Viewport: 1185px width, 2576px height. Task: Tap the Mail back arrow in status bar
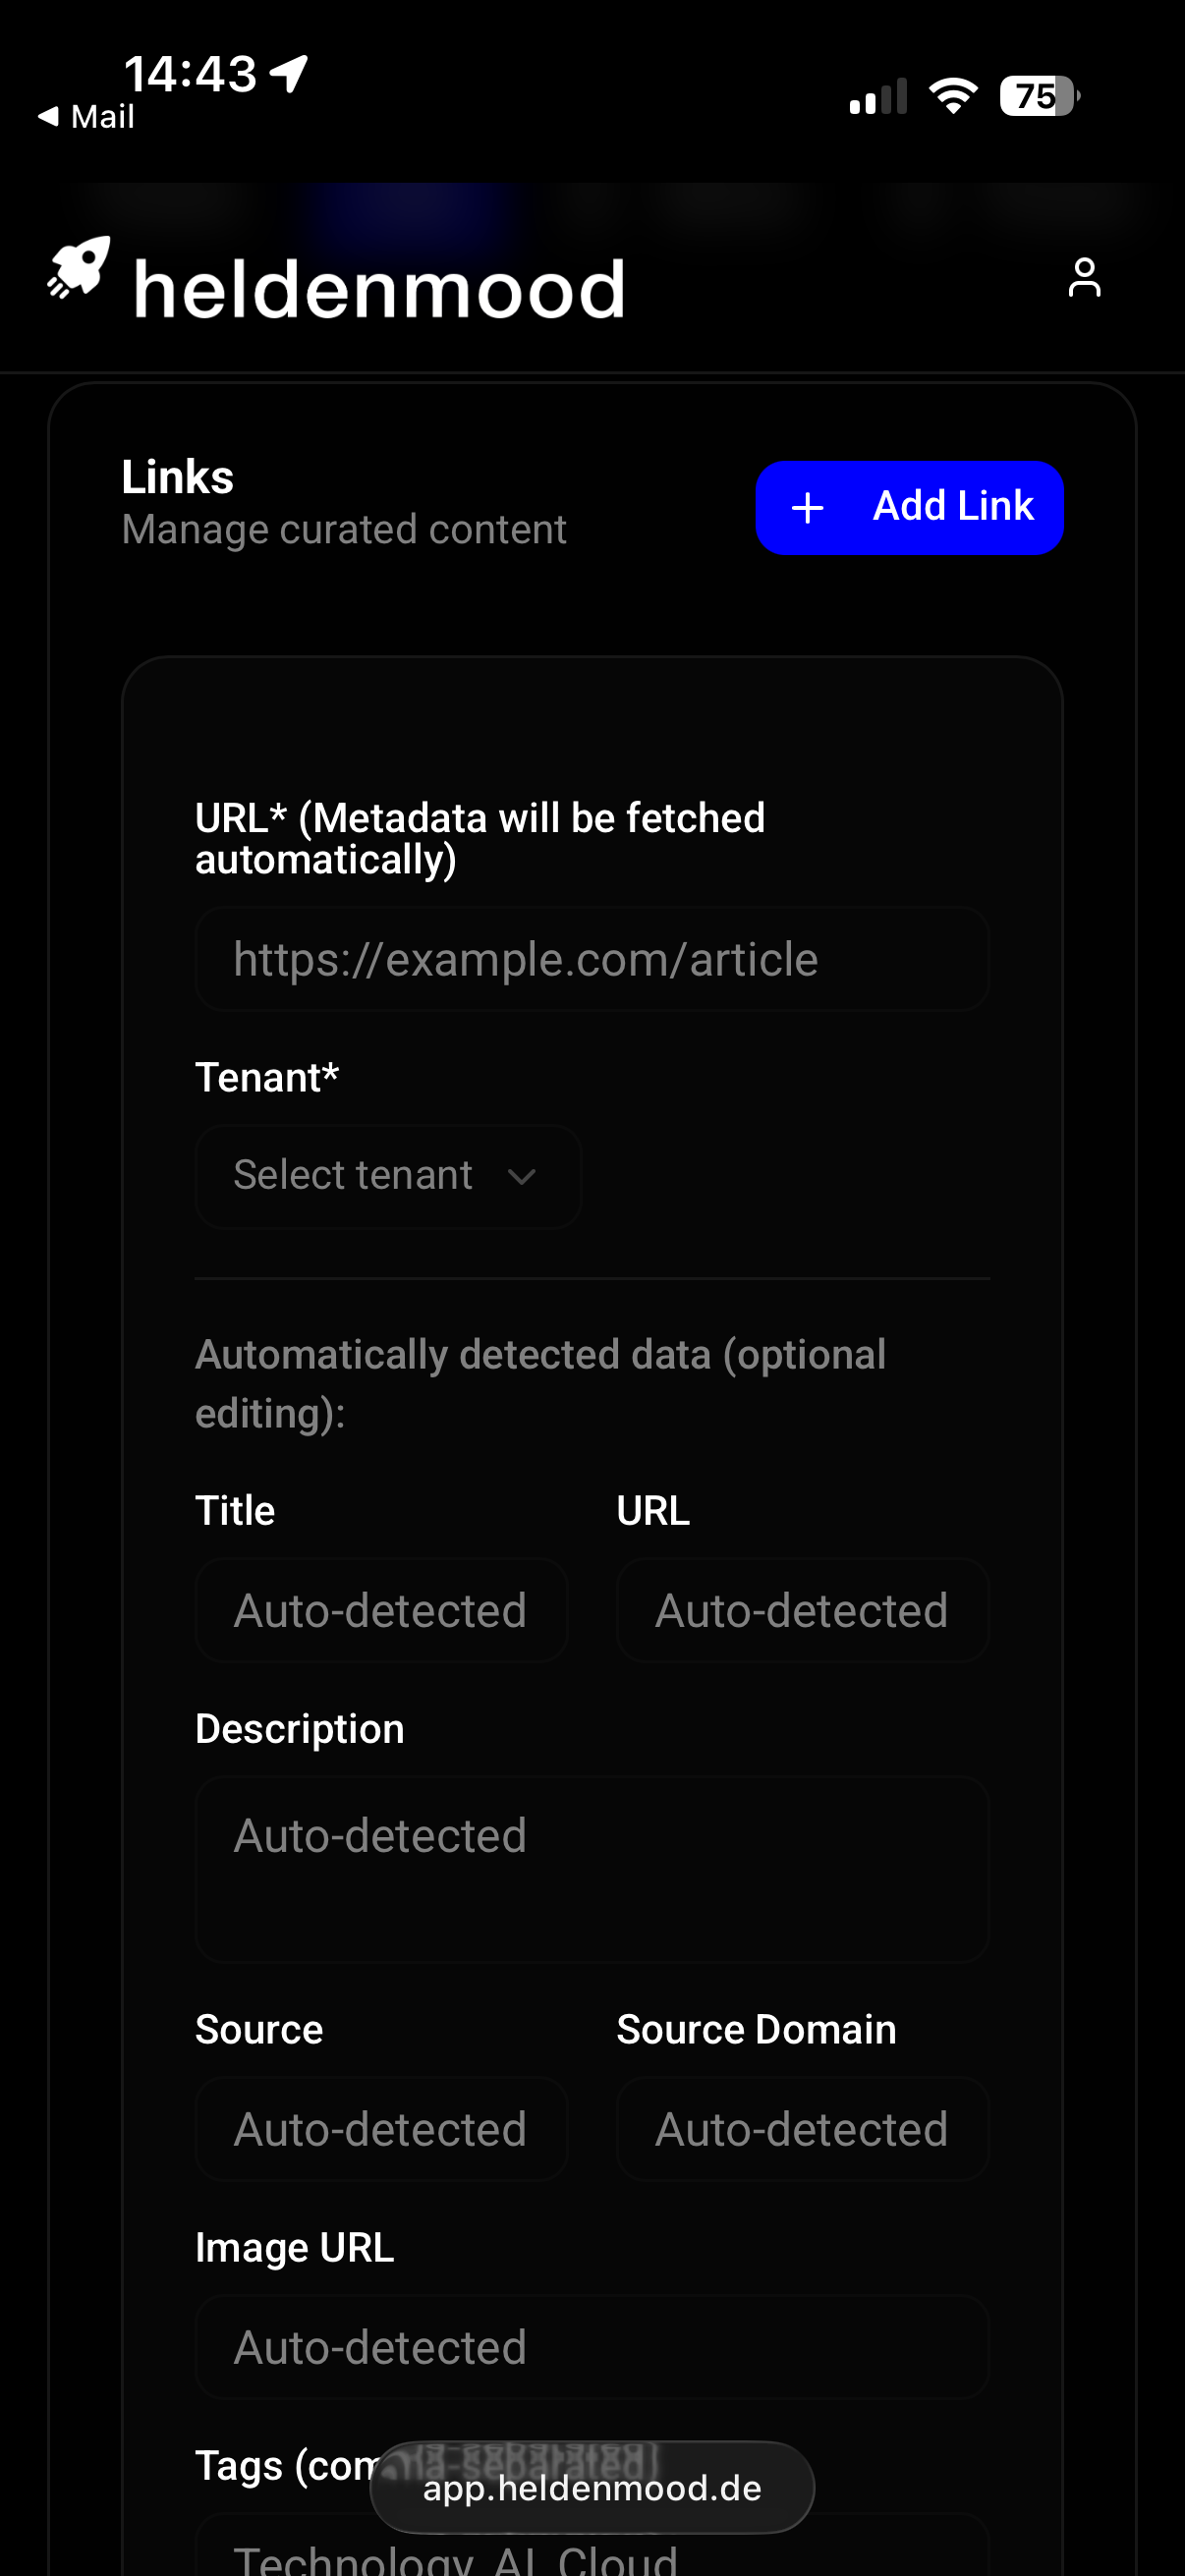coord(48,117)
